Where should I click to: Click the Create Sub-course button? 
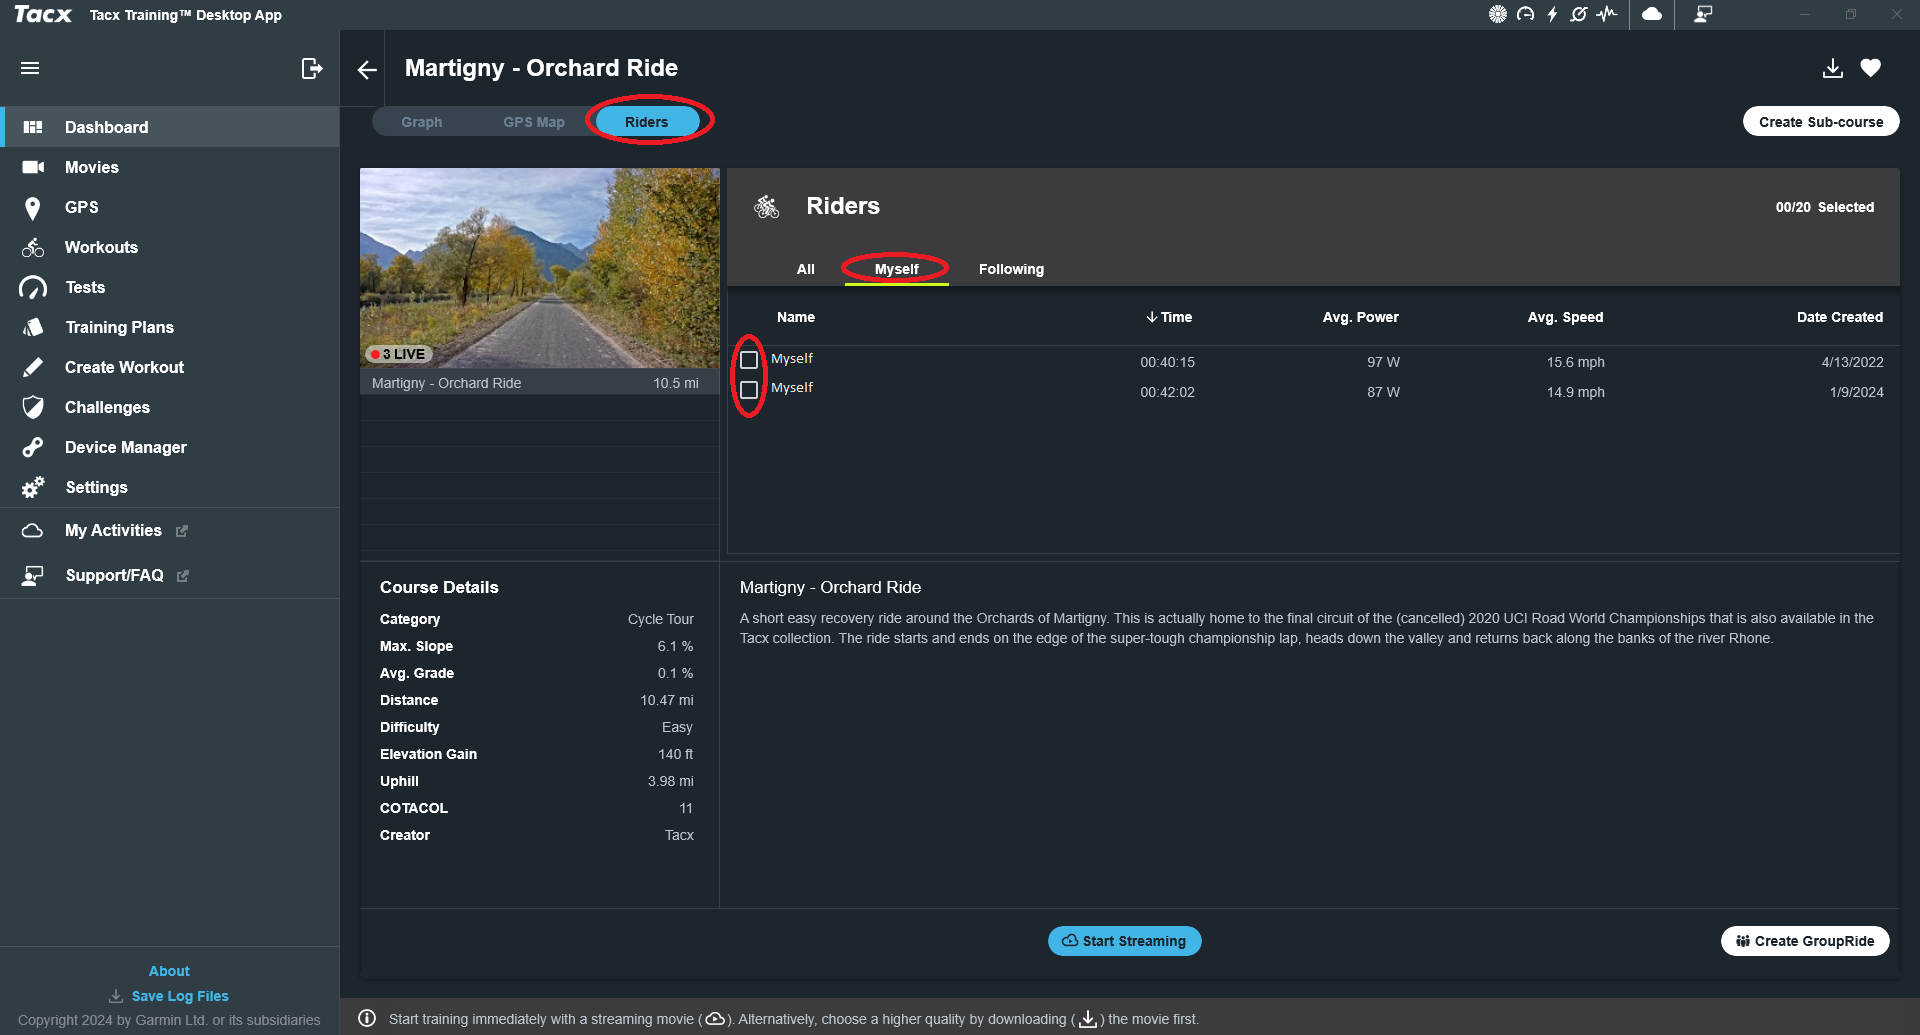1821,122
